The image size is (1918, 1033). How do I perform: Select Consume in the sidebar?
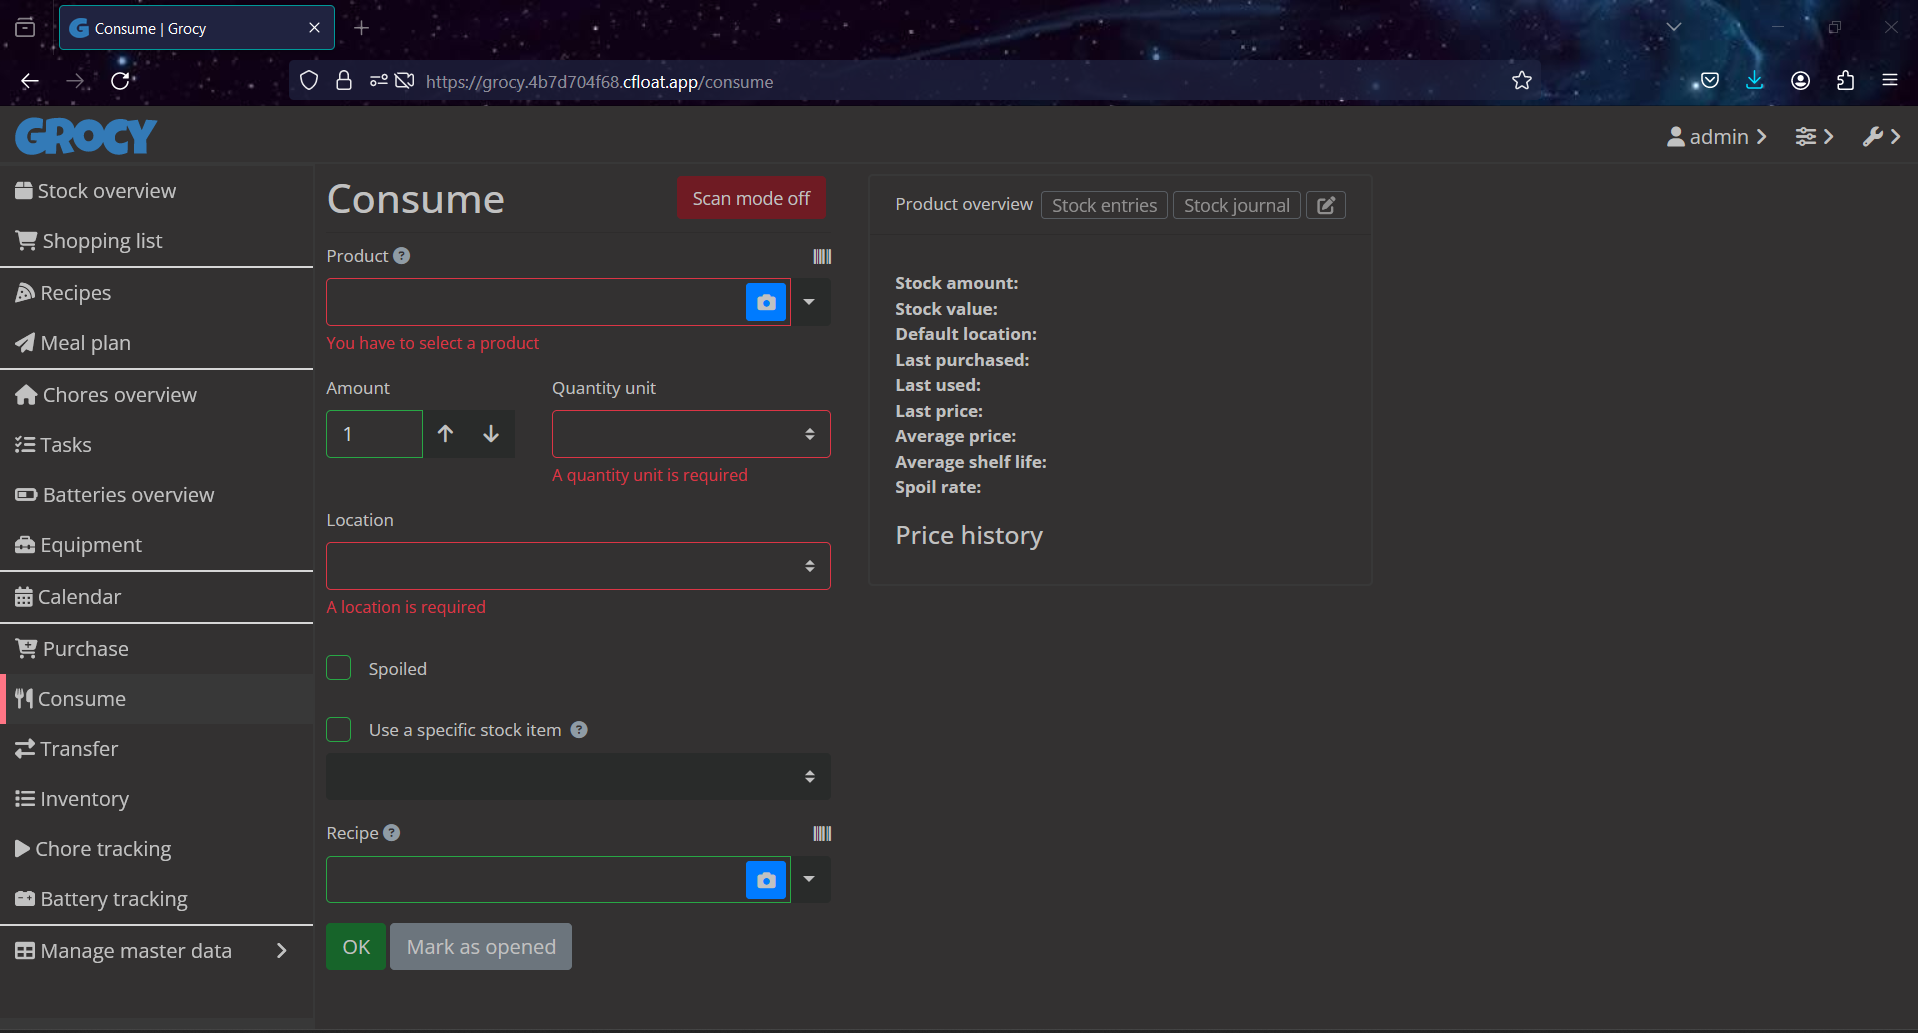[x=157, y=699]
